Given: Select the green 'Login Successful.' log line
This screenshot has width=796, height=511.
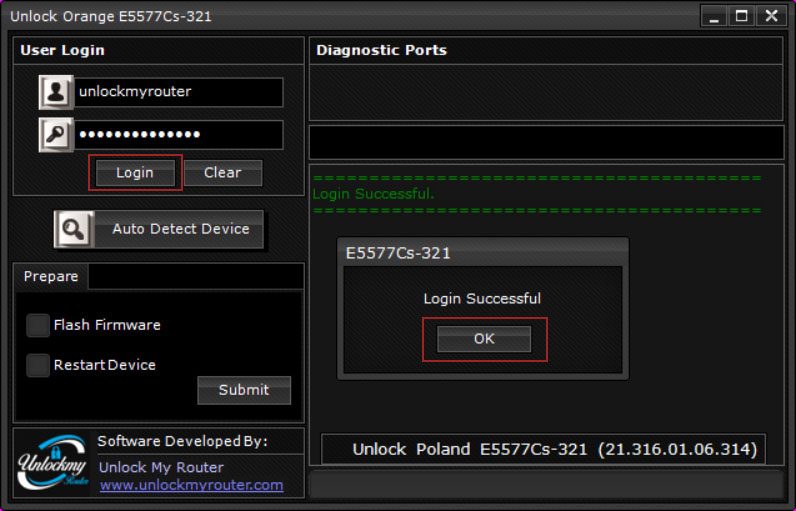Looking at the screenshot, I should click(373, 194).
